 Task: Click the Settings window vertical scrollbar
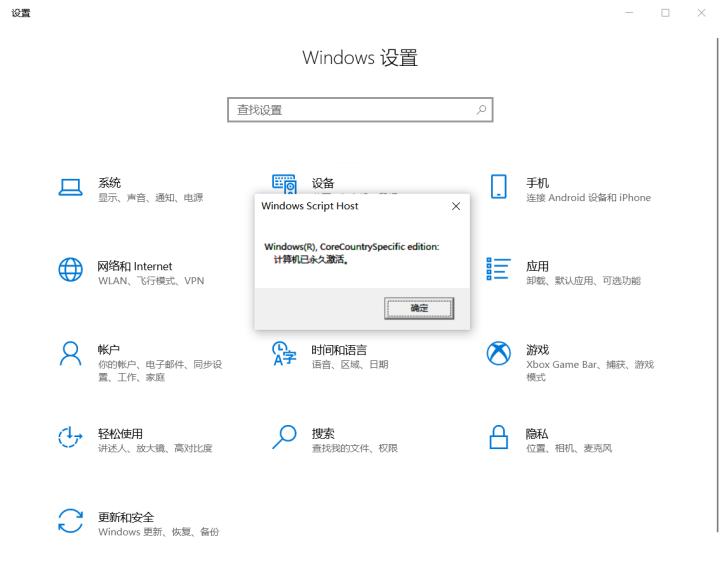coord(717,284)
